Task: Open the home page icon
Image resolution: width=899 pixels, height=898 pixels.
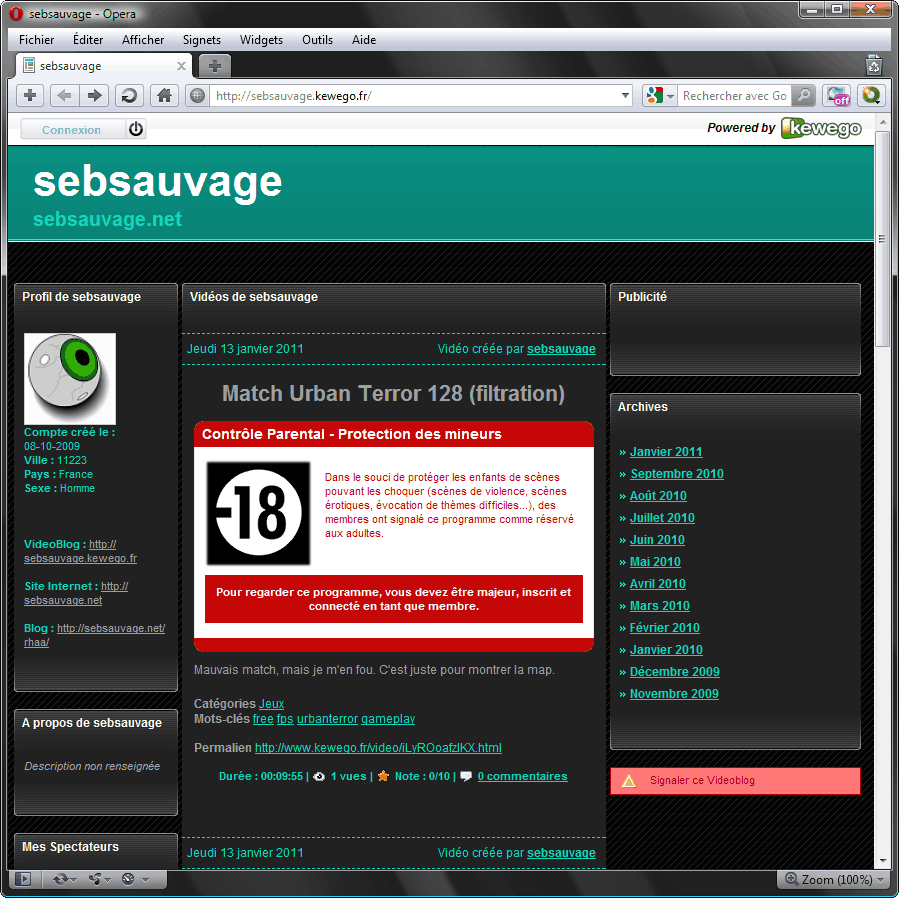Action: click(165, 95)
